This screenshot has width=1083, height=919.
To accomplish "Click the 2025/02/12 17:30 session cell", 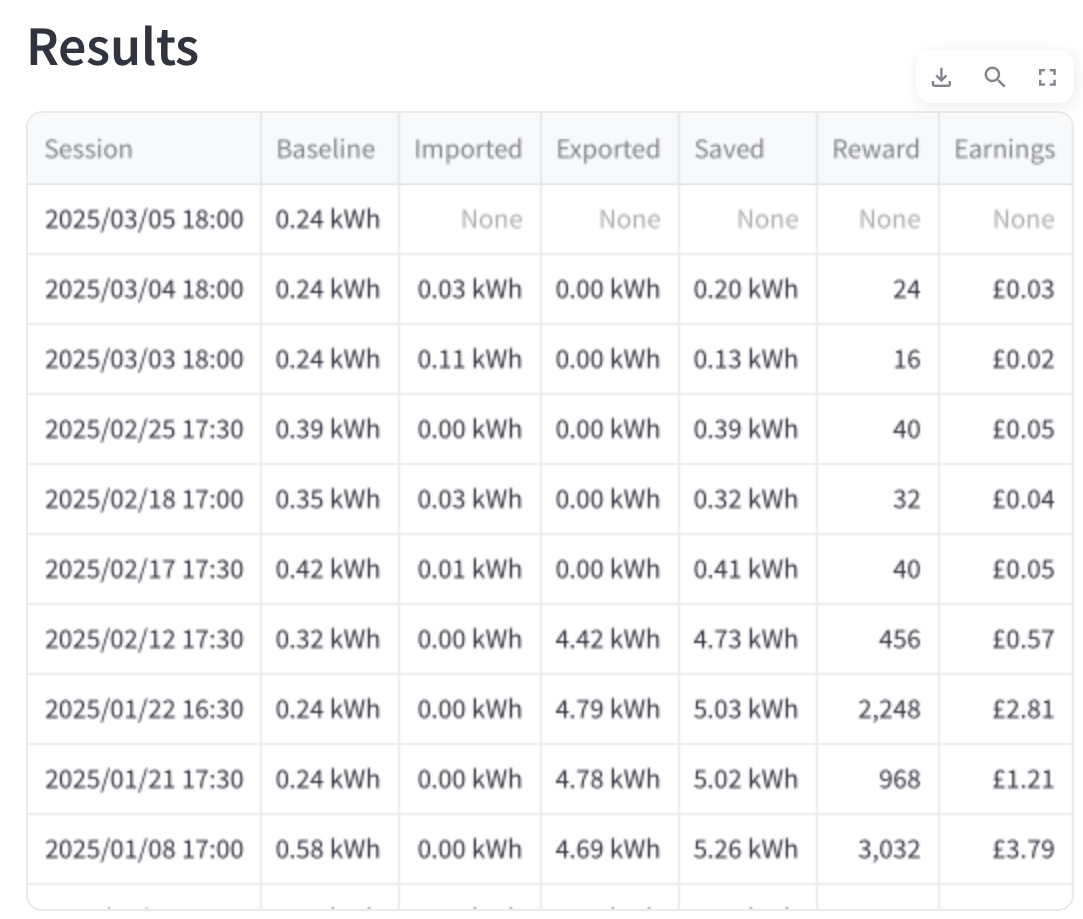I will (x=144, y=639).
